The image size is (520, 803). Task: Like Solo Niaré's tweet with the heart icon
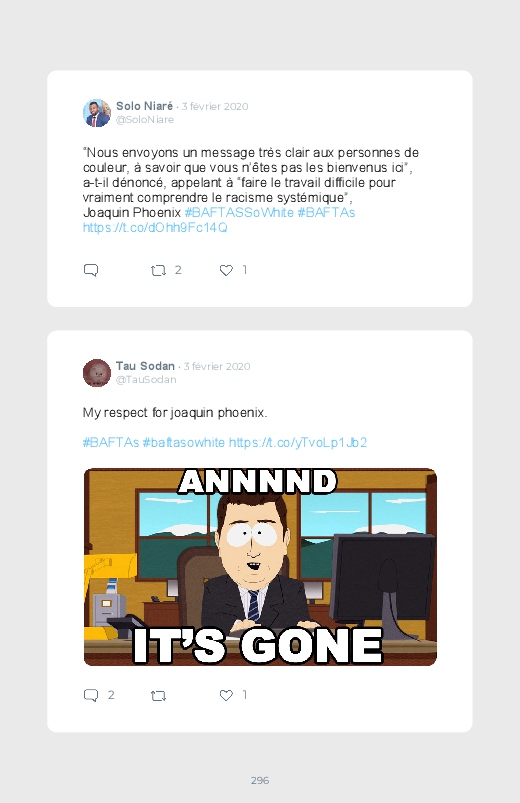click(x=226, y=270)
